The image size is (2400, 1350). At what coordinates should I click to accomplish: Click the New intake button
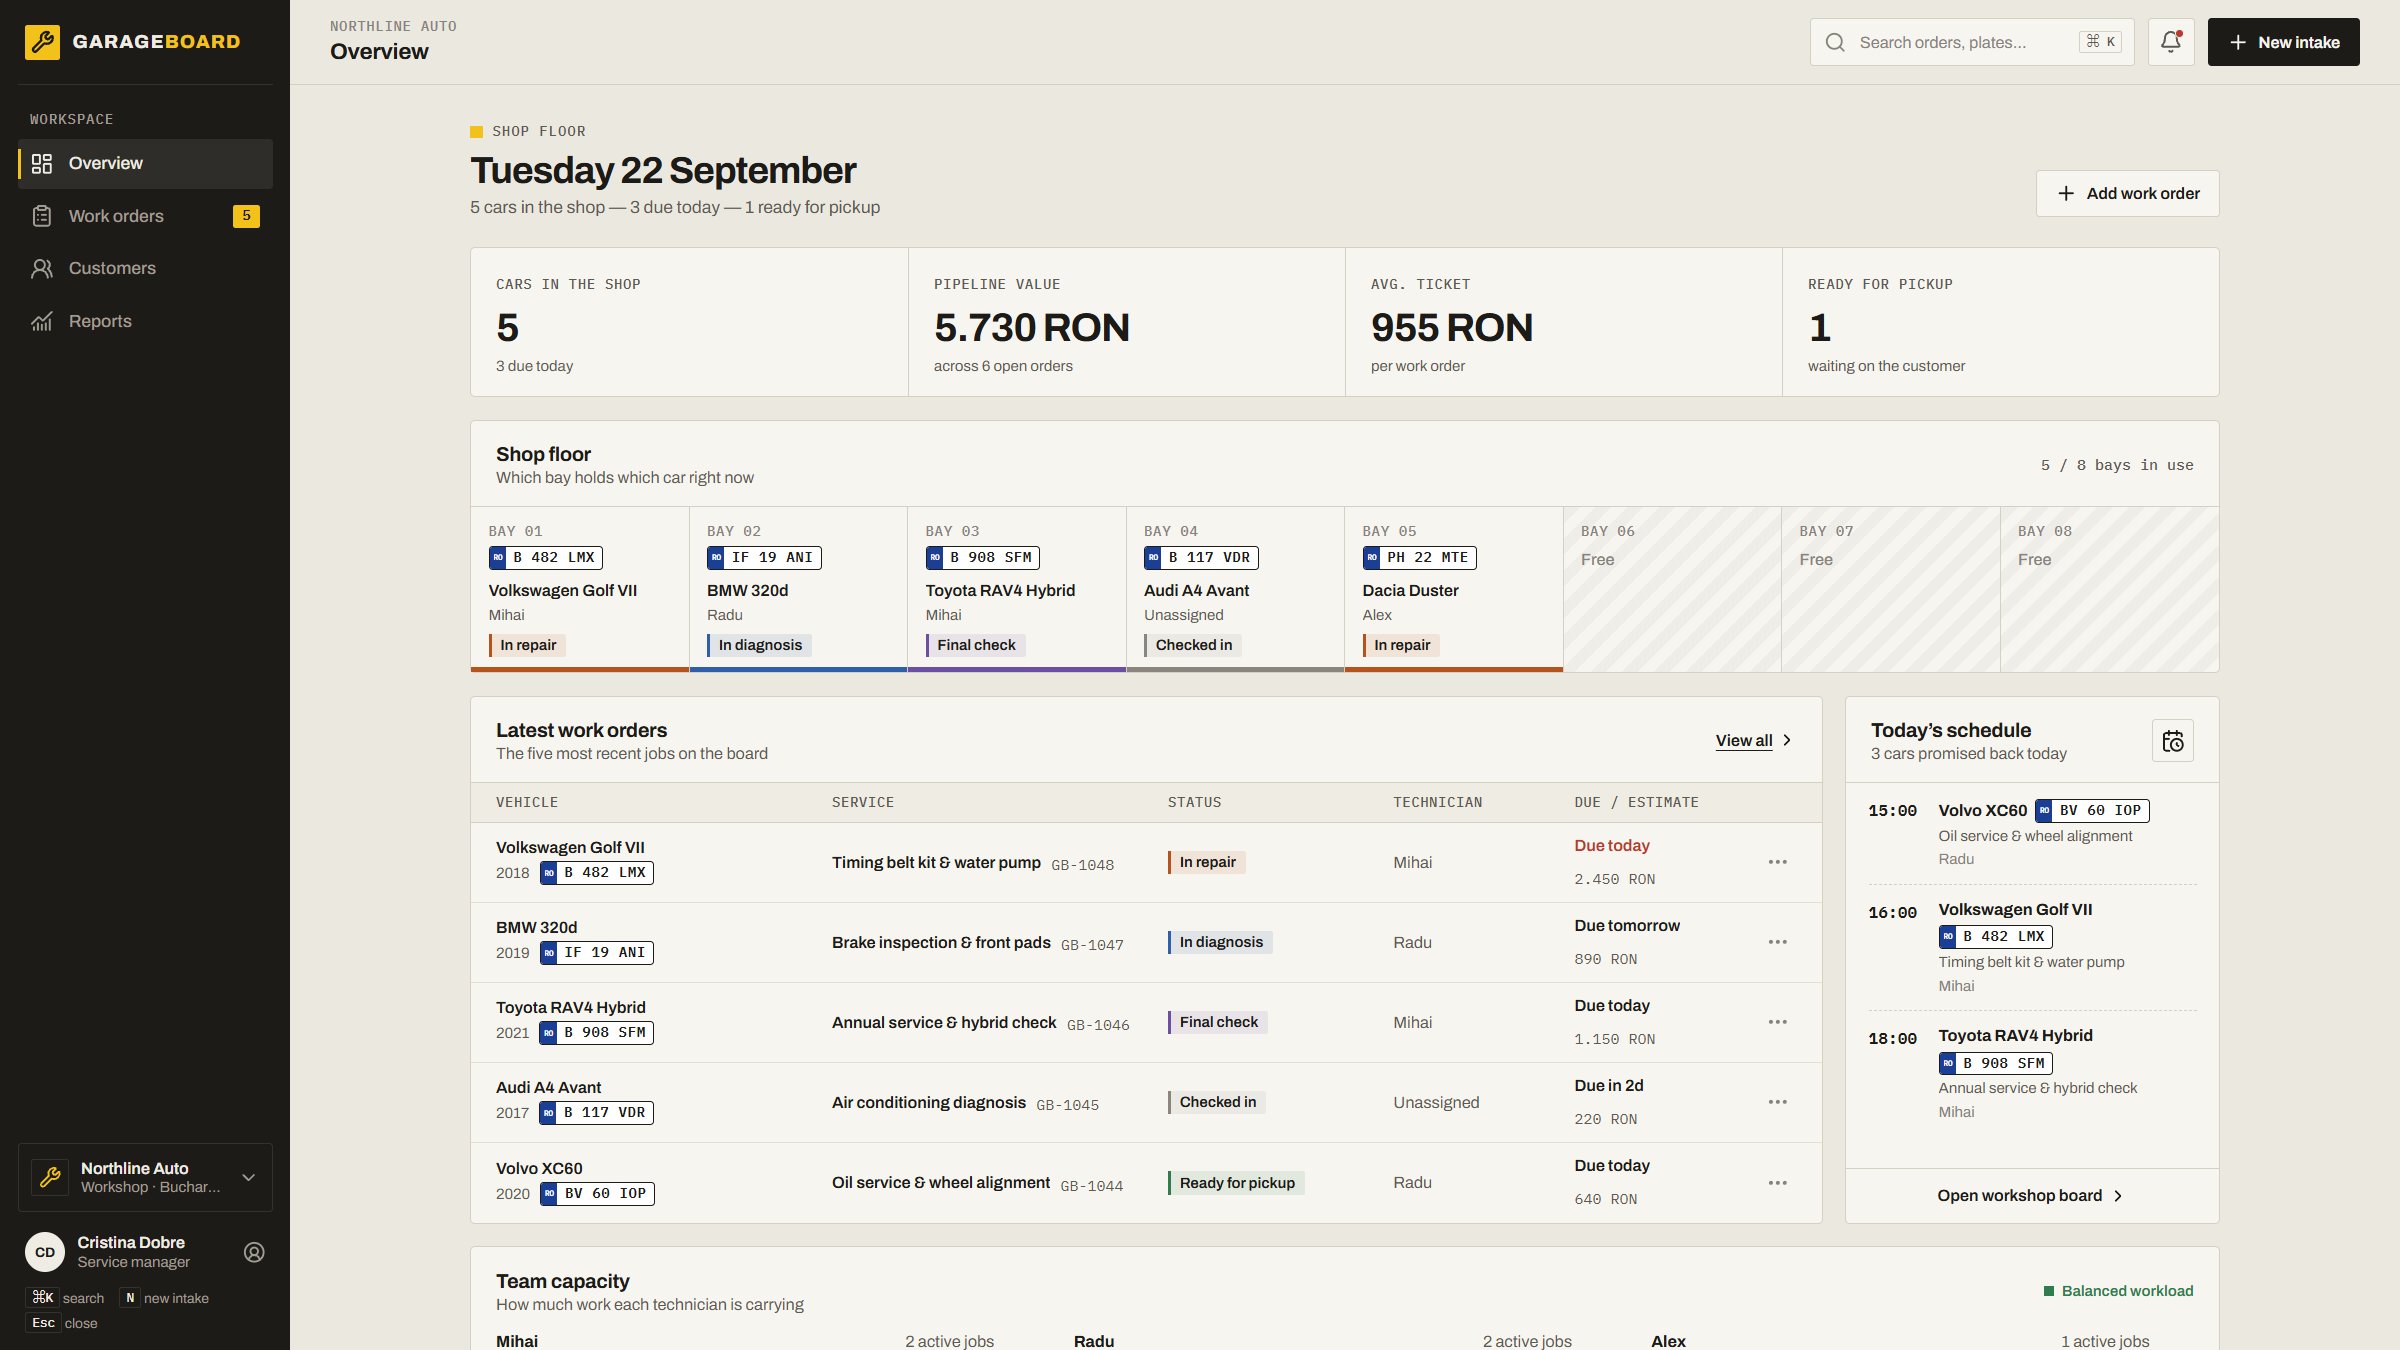pos(2283,42)
